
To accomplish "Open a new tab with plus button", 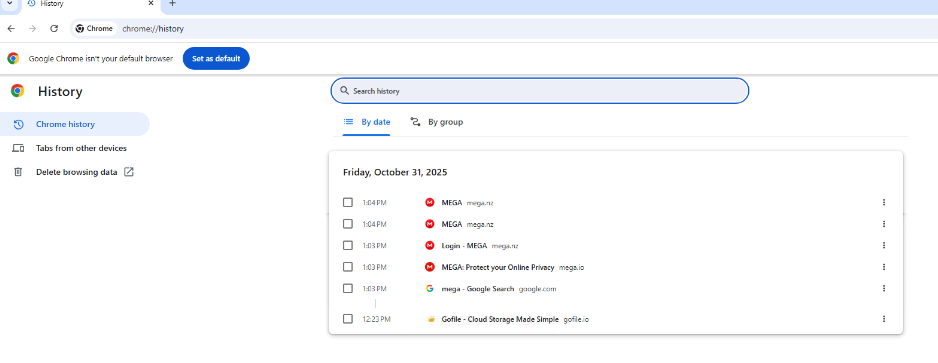I will pyautogui.click(x=172, y=4).
